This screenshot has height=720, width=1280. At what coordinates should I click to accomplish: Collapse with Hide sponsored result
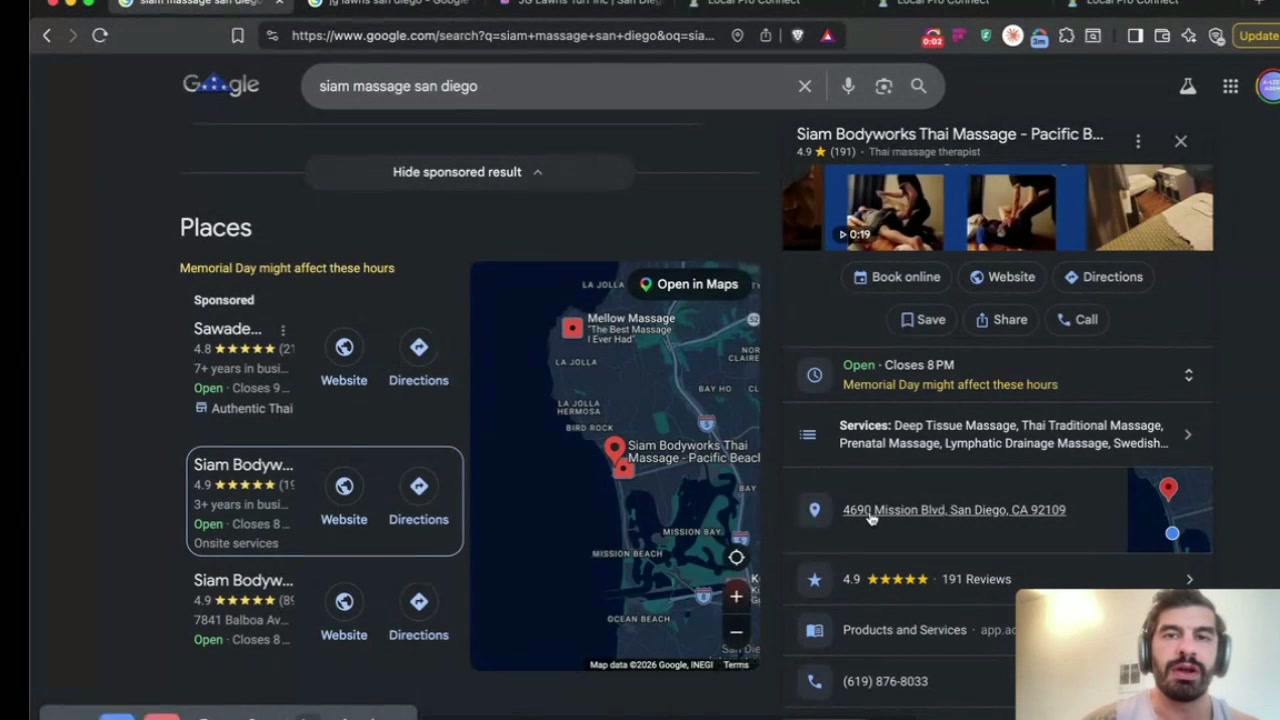pos(468,172)
